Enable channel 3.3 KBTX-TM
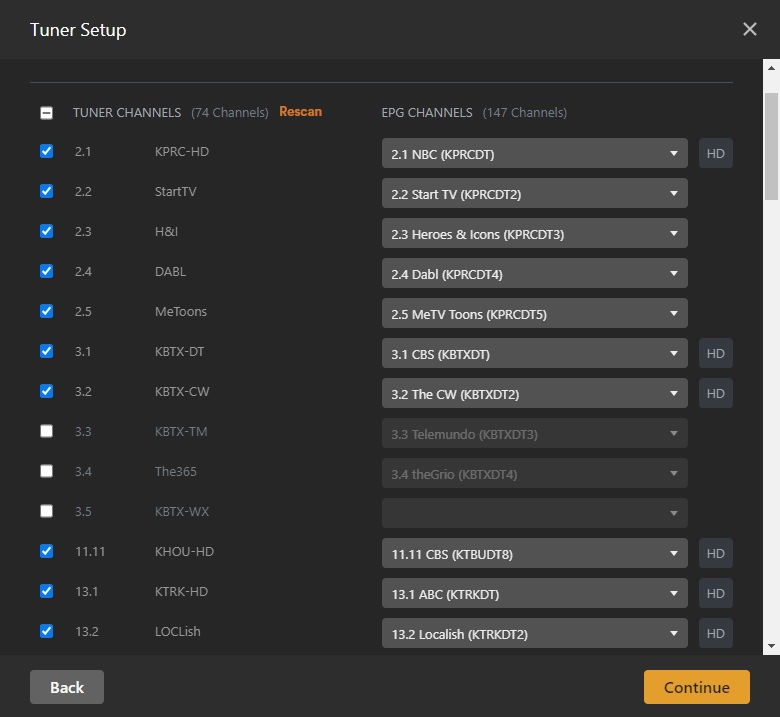This screenshot has width=780, height=717. [46, 431]
